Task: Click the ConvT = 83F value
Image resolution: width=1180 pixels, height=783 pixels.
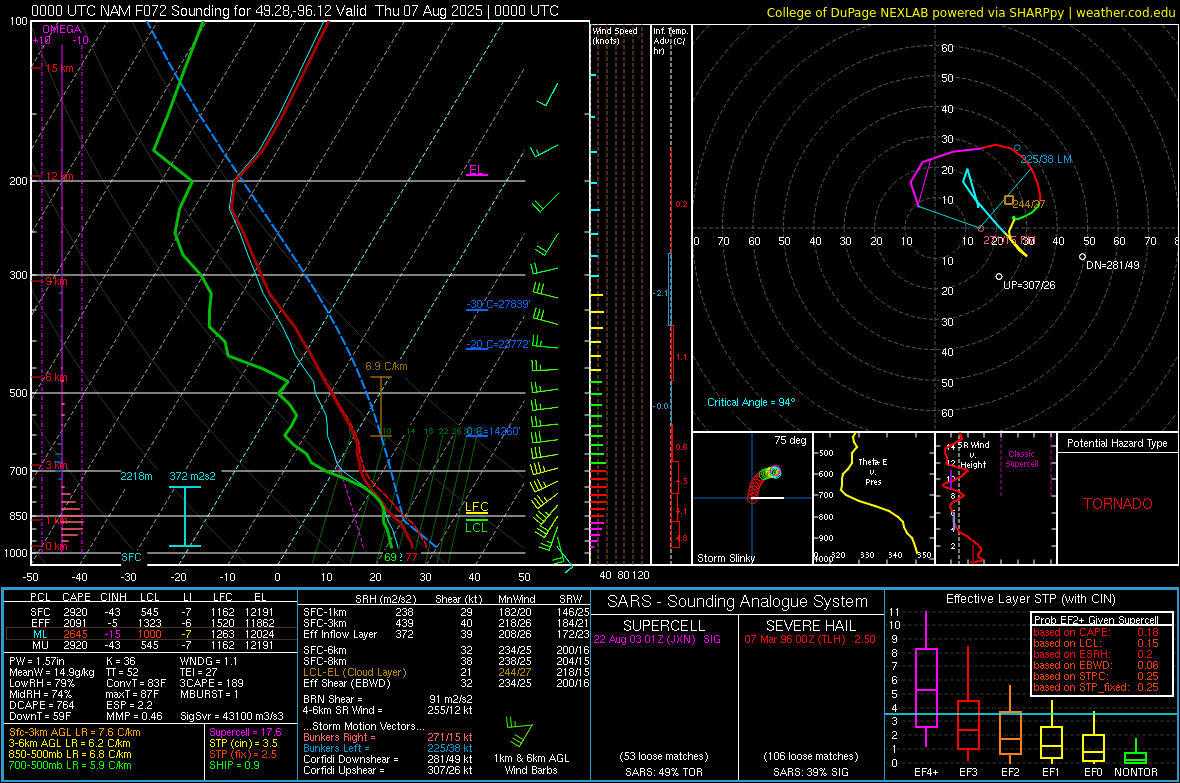Action: [136, 683]
